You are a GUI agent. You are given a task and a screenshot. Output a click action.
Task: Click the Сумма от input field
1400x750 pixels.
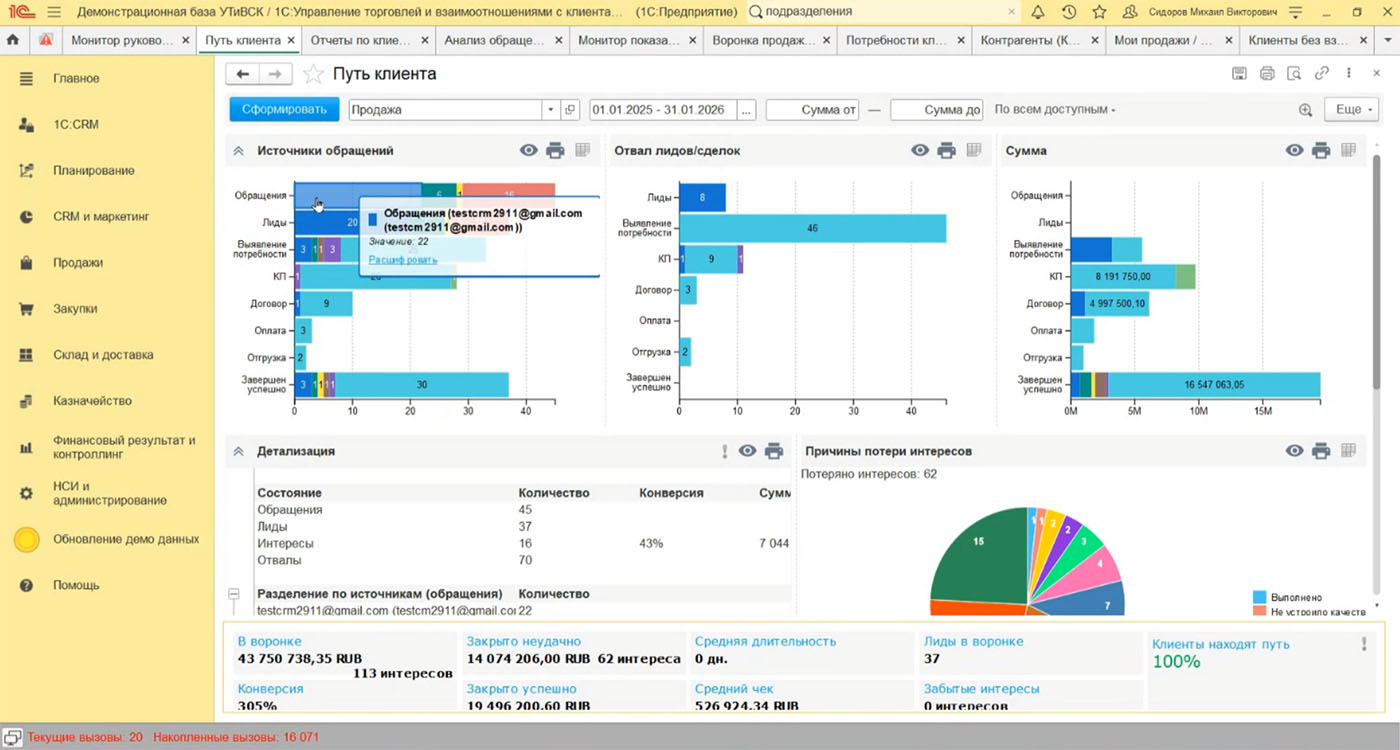click(812, 110)
